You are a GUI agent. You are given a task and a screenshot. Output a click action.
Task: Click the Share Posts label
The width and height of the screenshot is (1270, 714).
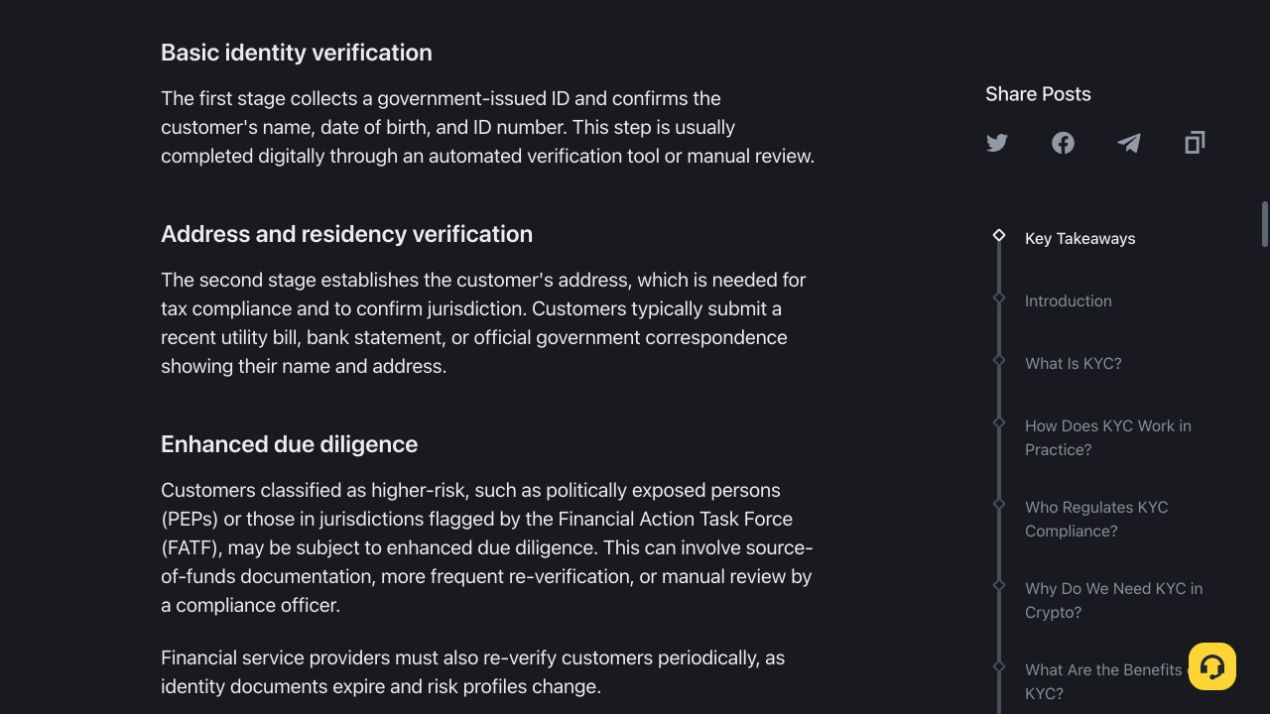click(x=1038, y=94)
